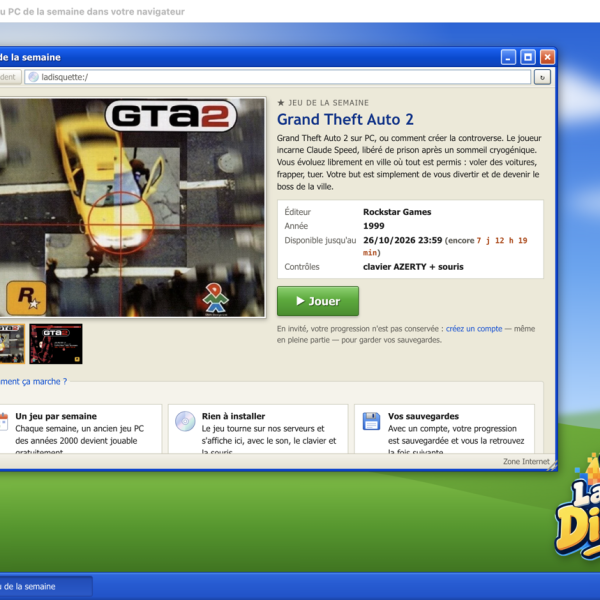Click the clavier AZERTY + souris value
This screenshot has height=600, width=600.
click(413, 267)
